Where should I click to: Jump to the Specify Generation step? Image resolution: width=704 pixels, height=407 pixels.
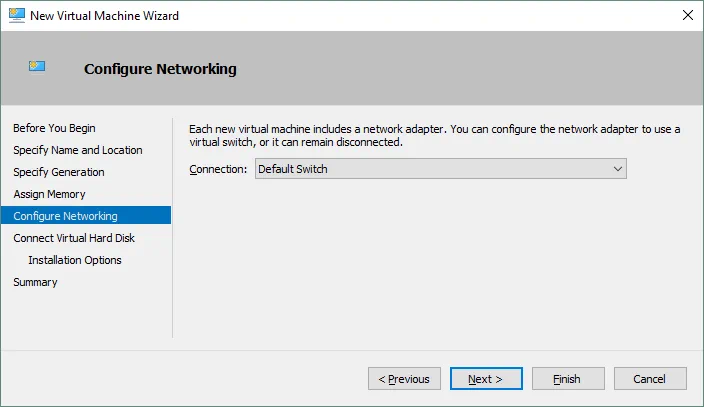tap(59, 172)
